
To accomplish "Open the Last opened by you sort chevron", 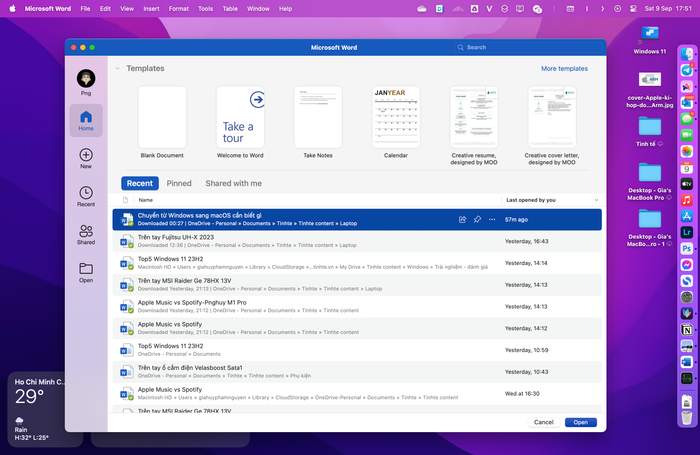I will click(x=596, y=200).
